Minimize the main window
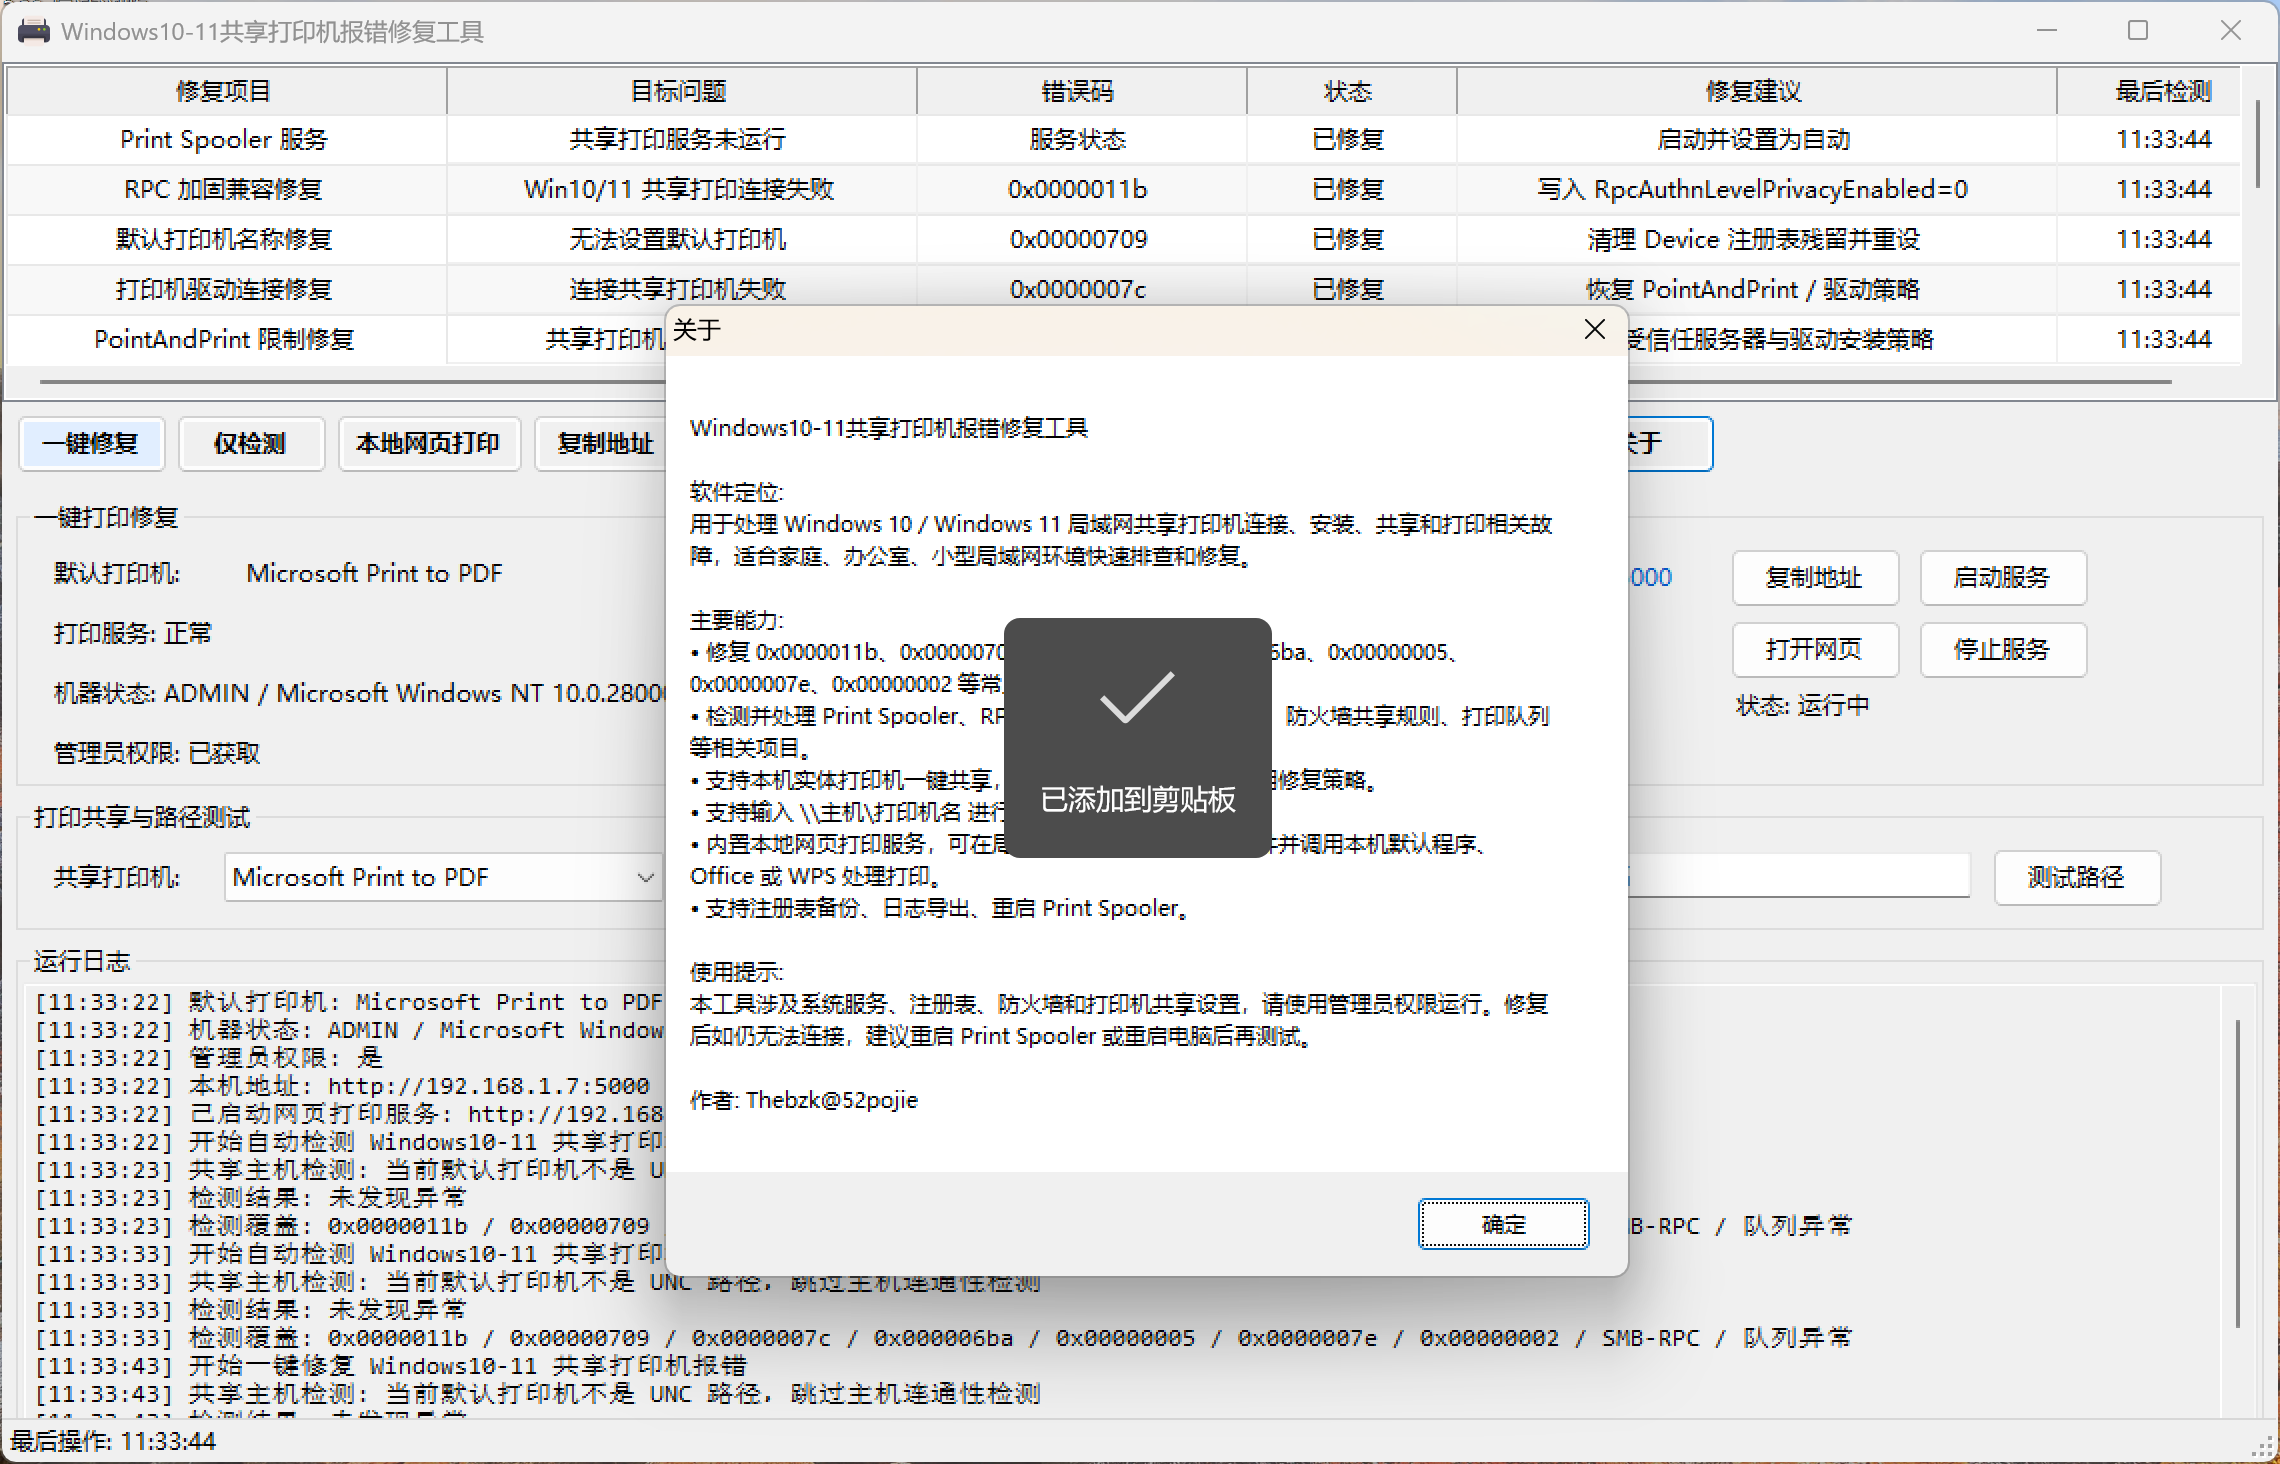 tap(2047, 31)
